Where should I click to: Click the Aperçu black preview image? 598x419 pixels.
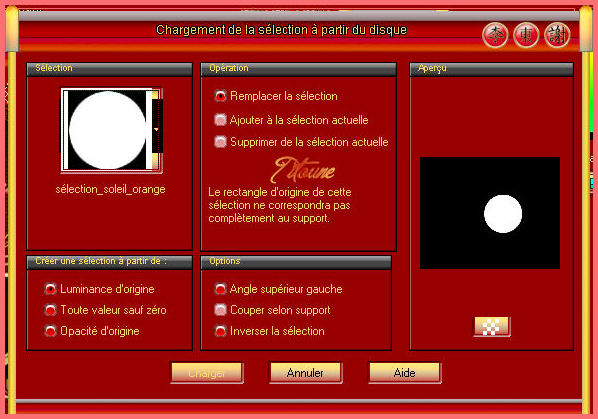coord(490,213)
